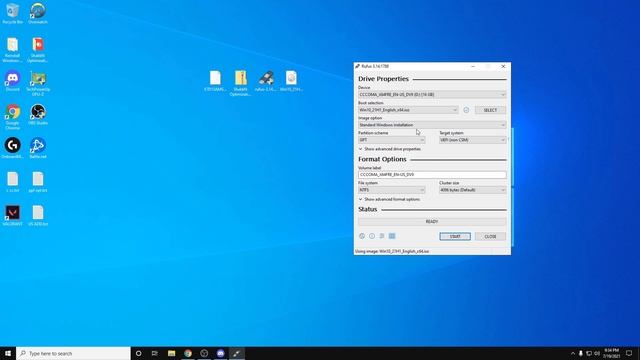
Task: Click the READY status progress bar
Action: [x=432, y=222]
